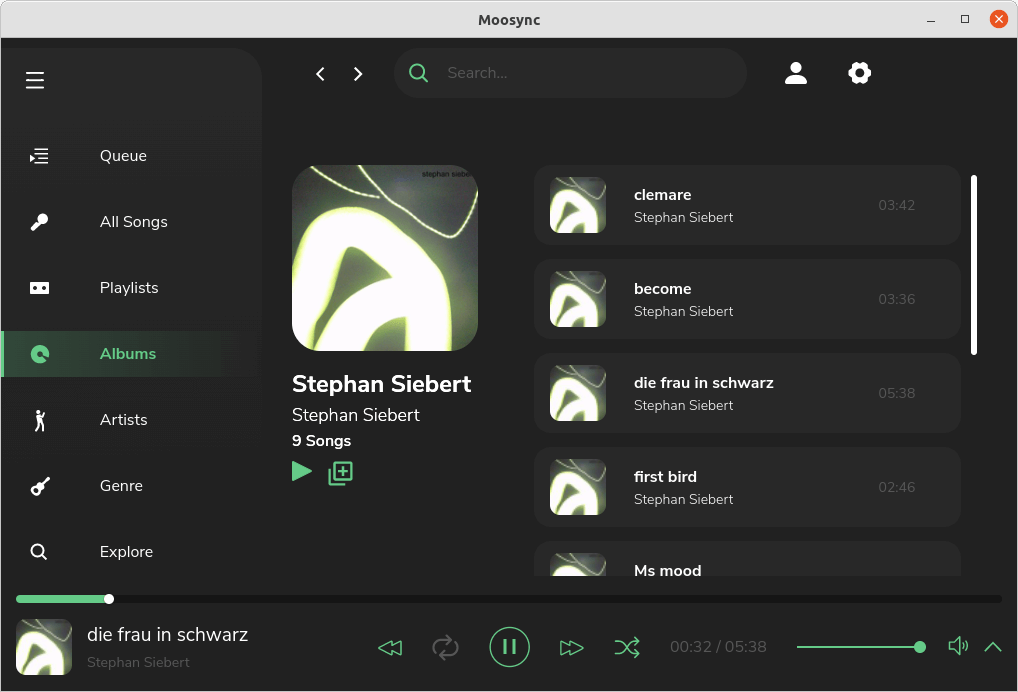Click the Stephan Siebert album heading
Image resolution: width=1018 pixels, height=692 pixels.
tap(382, 384)
